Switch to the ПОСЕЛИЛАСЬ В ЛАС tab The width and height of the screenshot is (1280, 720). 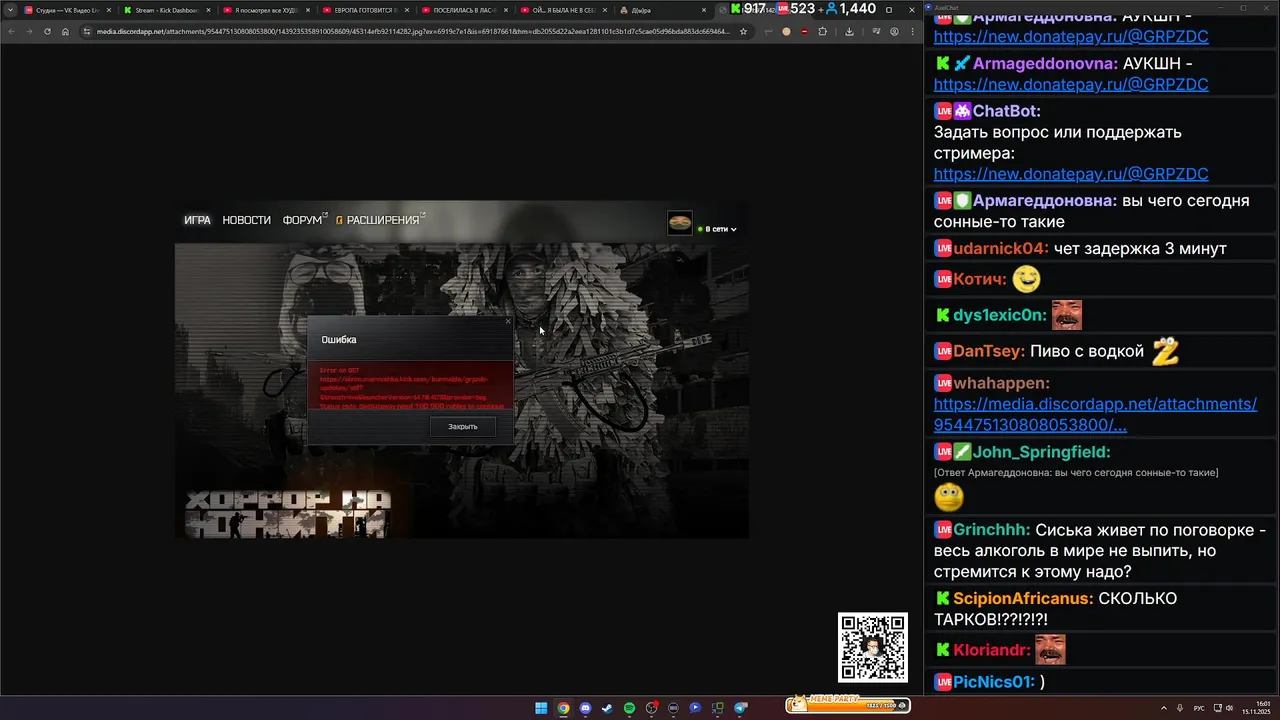pos(463,10)
